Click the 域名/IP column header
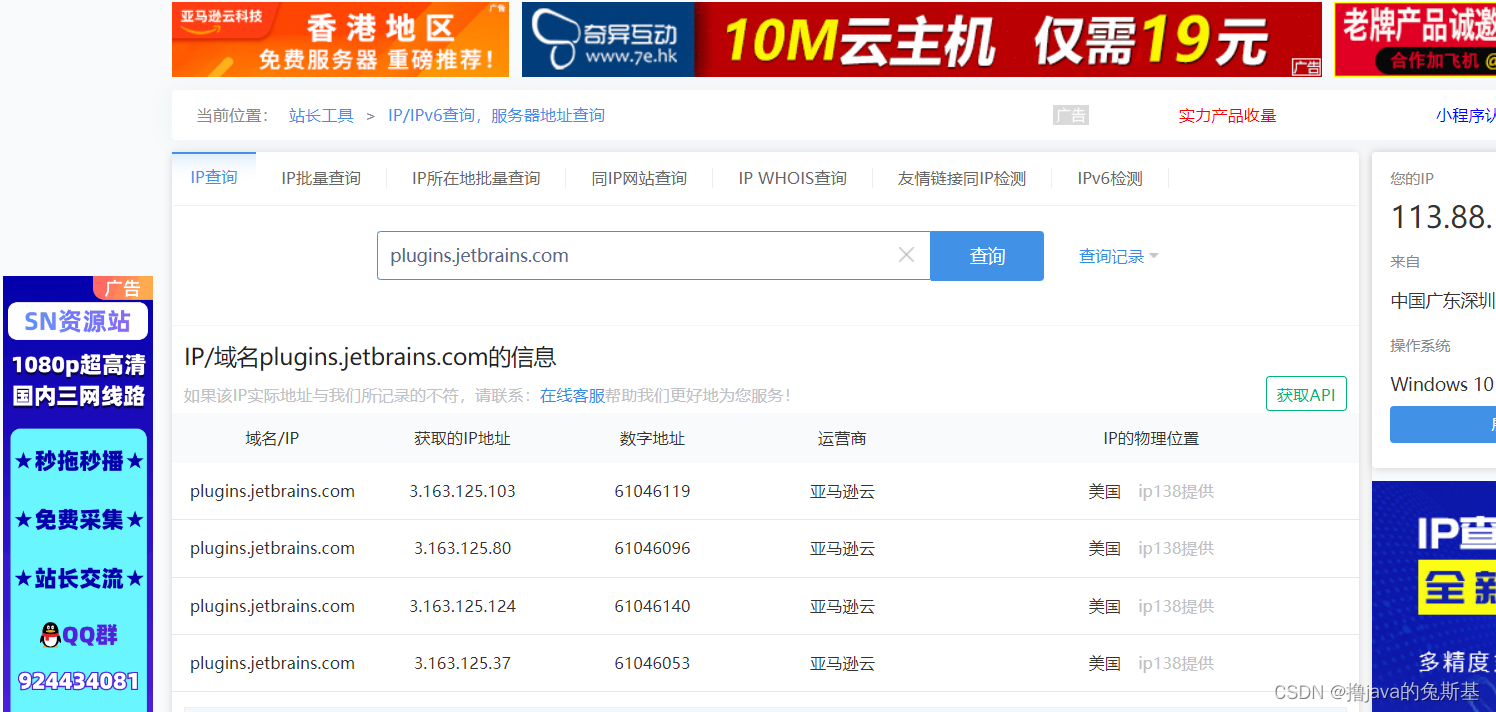This screenshot has height=712, width=1496. pos(272,438)
